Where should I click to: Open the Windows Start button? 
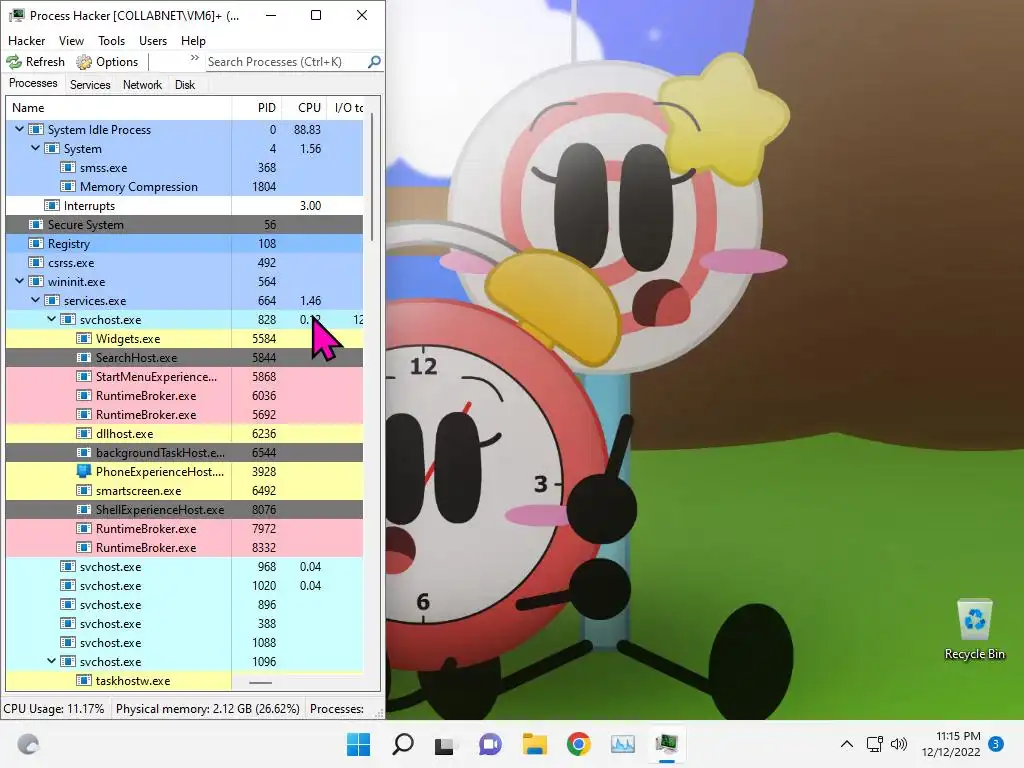pyautogui.click(x=358, y=744)
